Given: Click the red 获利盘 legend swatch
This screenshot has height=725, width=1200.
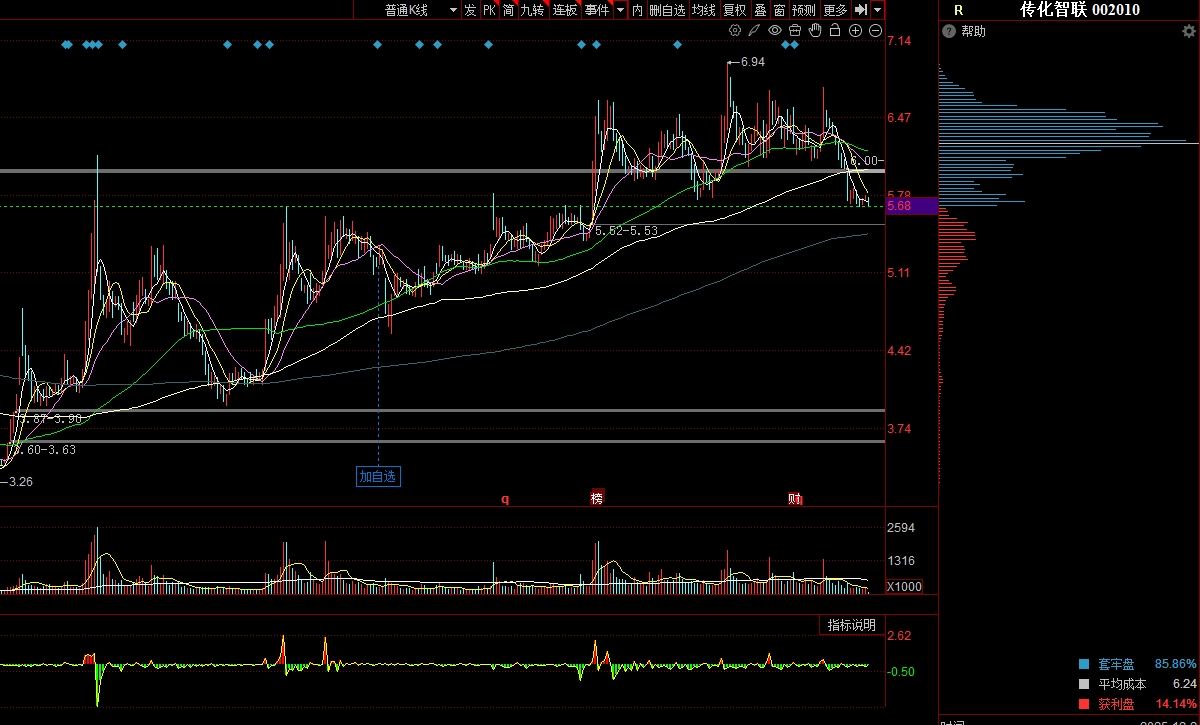Looking at the screenshot, I should 1084,704.
